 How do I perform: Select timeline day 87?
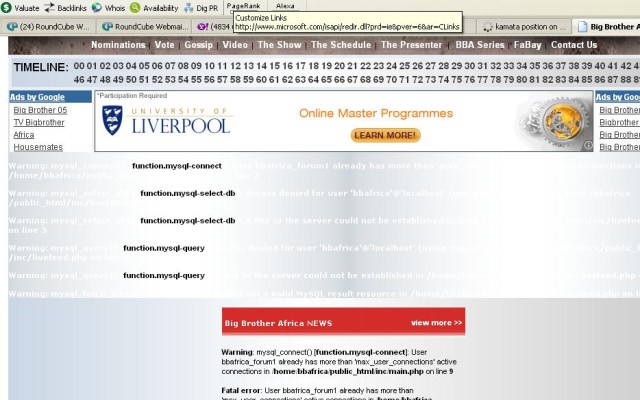[613, 80]
